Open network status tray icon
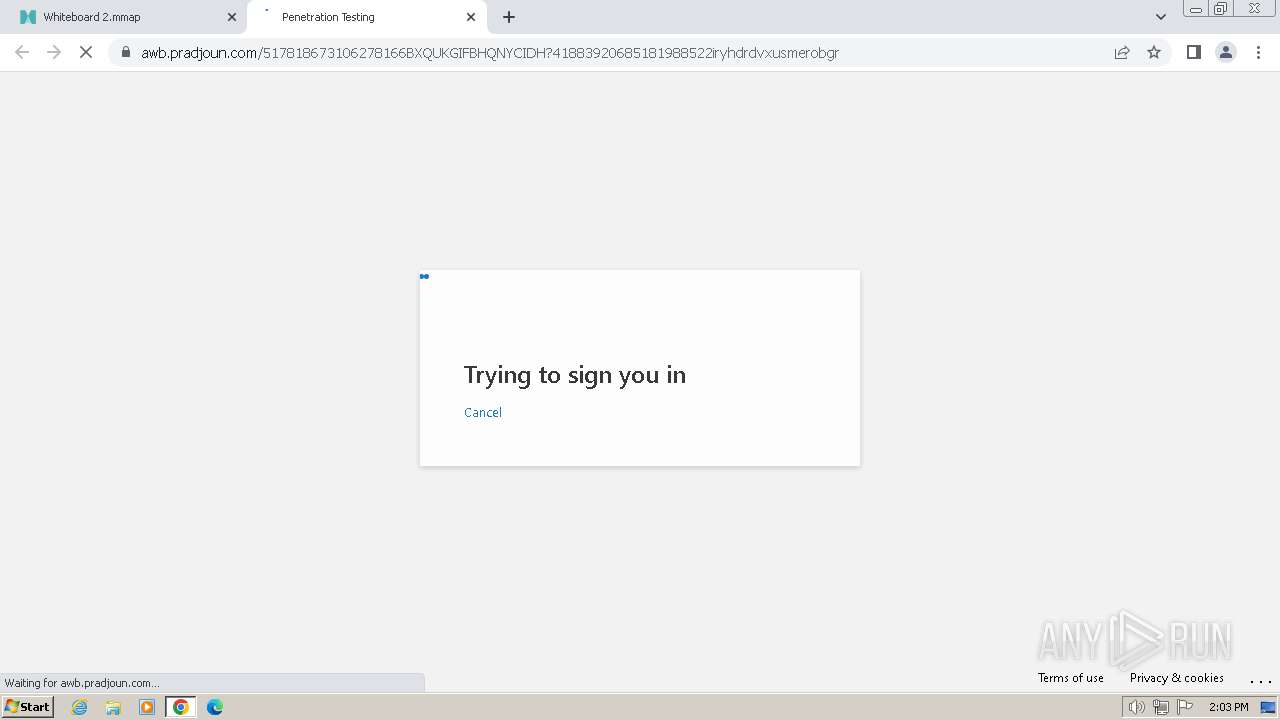1280x720 pixels. 1160,707
